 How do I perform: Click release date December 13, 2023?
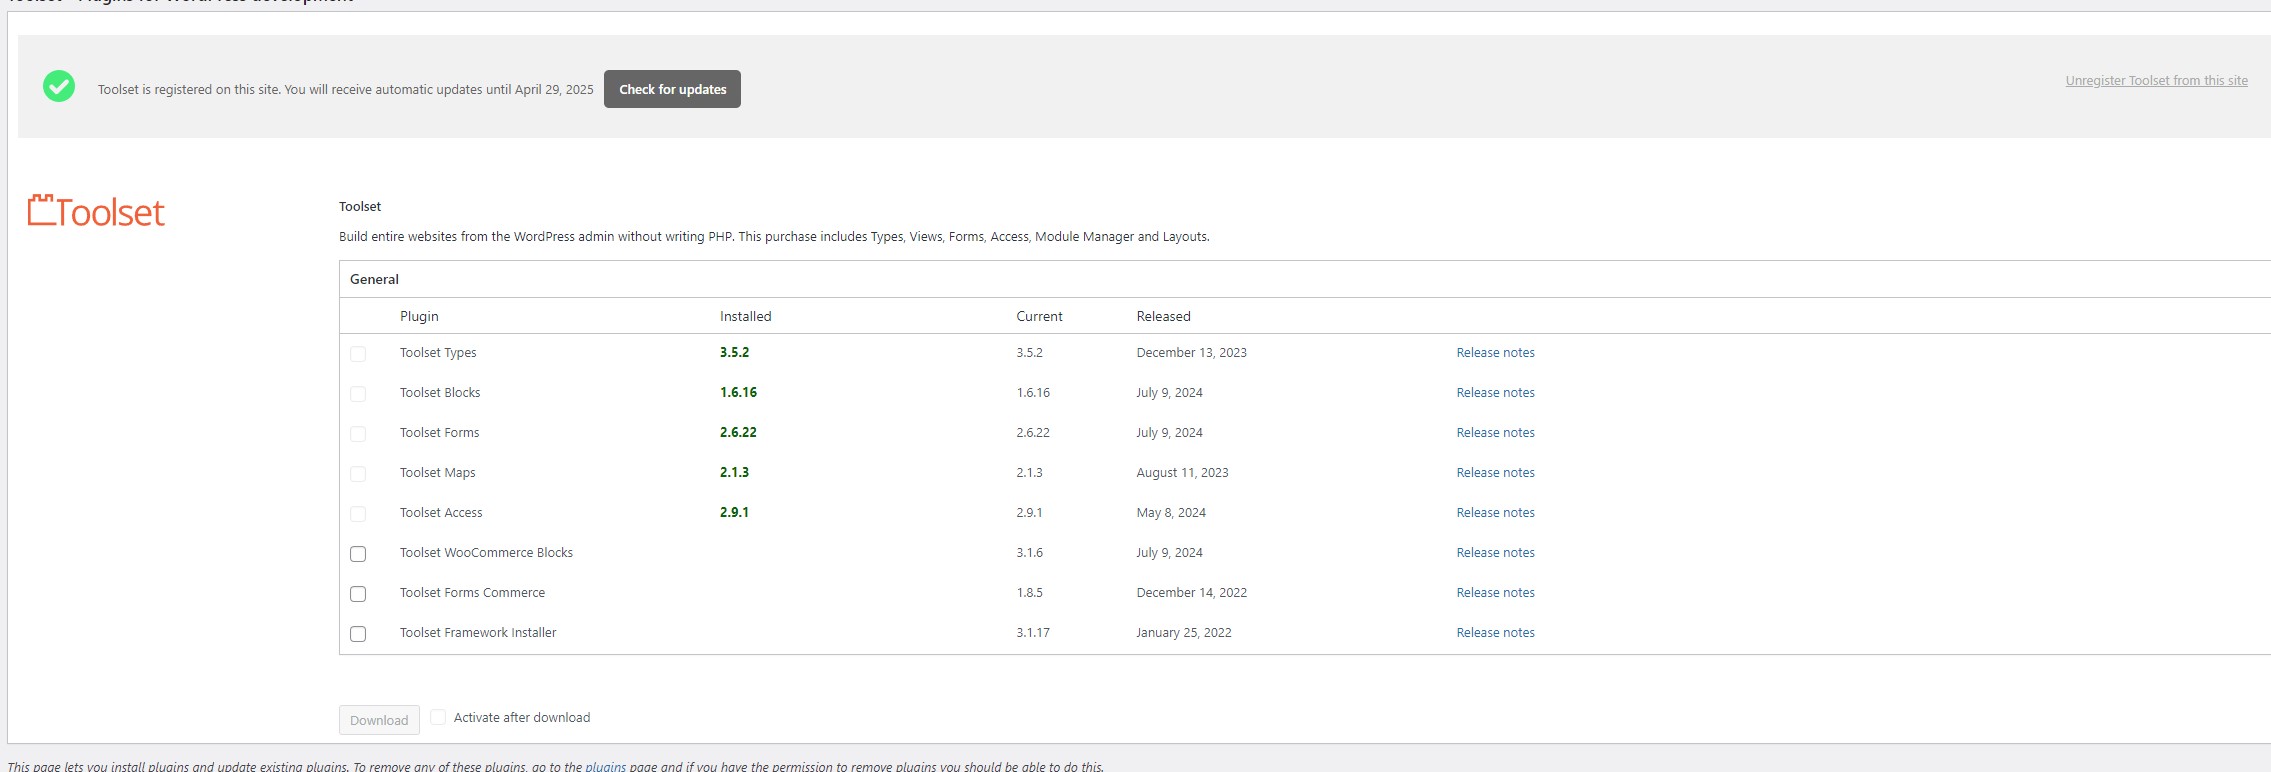coord(1191,353)
